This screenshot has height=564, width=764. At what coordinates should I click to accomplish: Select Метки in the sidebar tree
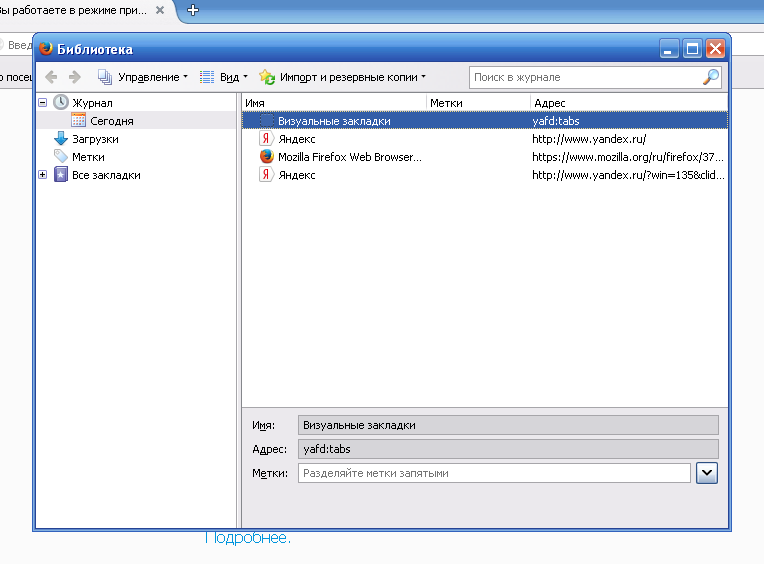click(x=88, y=157)
